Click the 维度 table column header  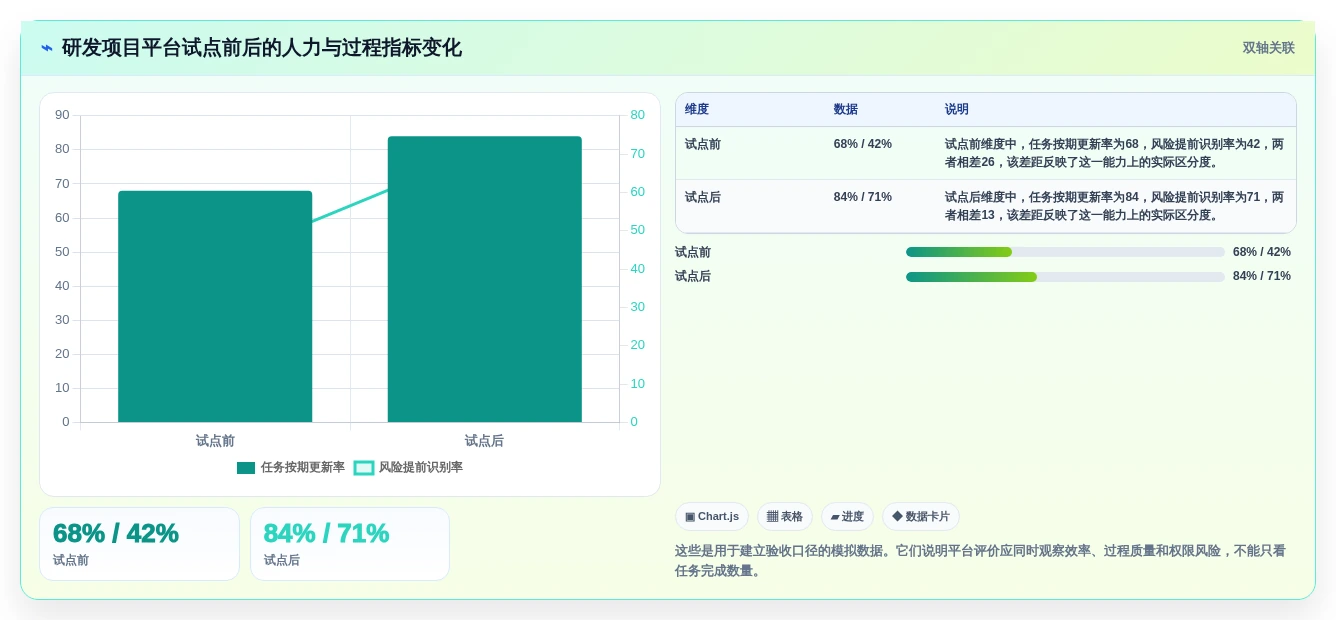(x=697, y=109)
